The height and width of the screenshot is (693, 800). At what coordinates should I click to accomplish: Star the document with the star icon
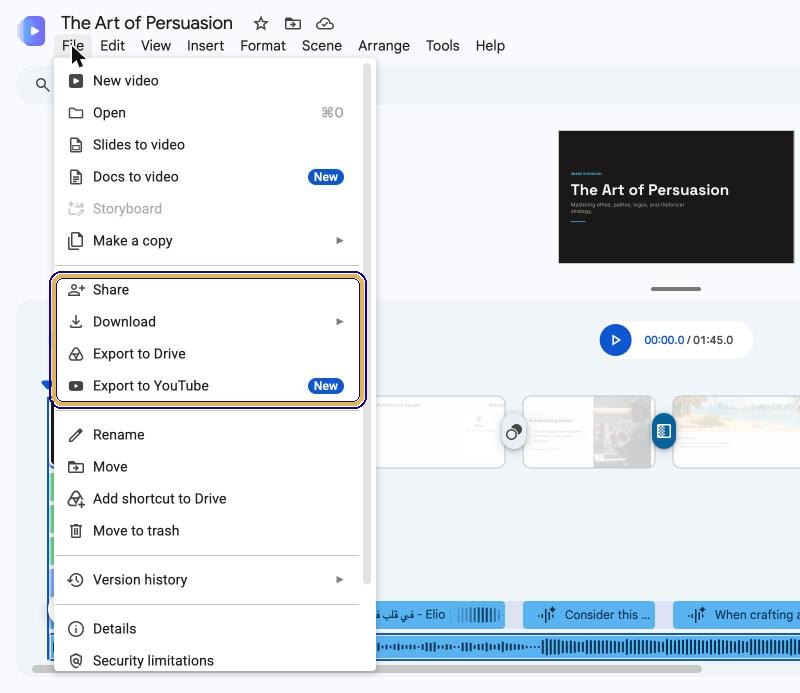(261, 23)
